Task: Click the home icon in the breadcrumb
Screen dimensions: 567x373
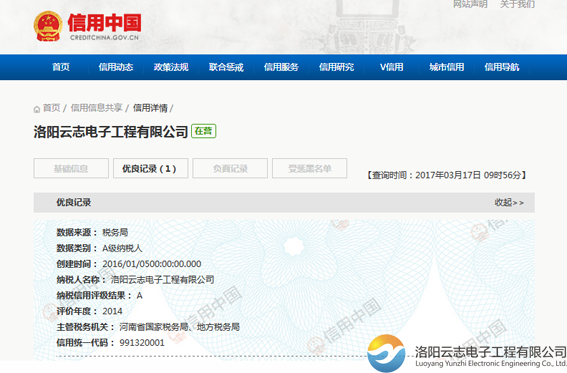Action: [x=37, y=109]
